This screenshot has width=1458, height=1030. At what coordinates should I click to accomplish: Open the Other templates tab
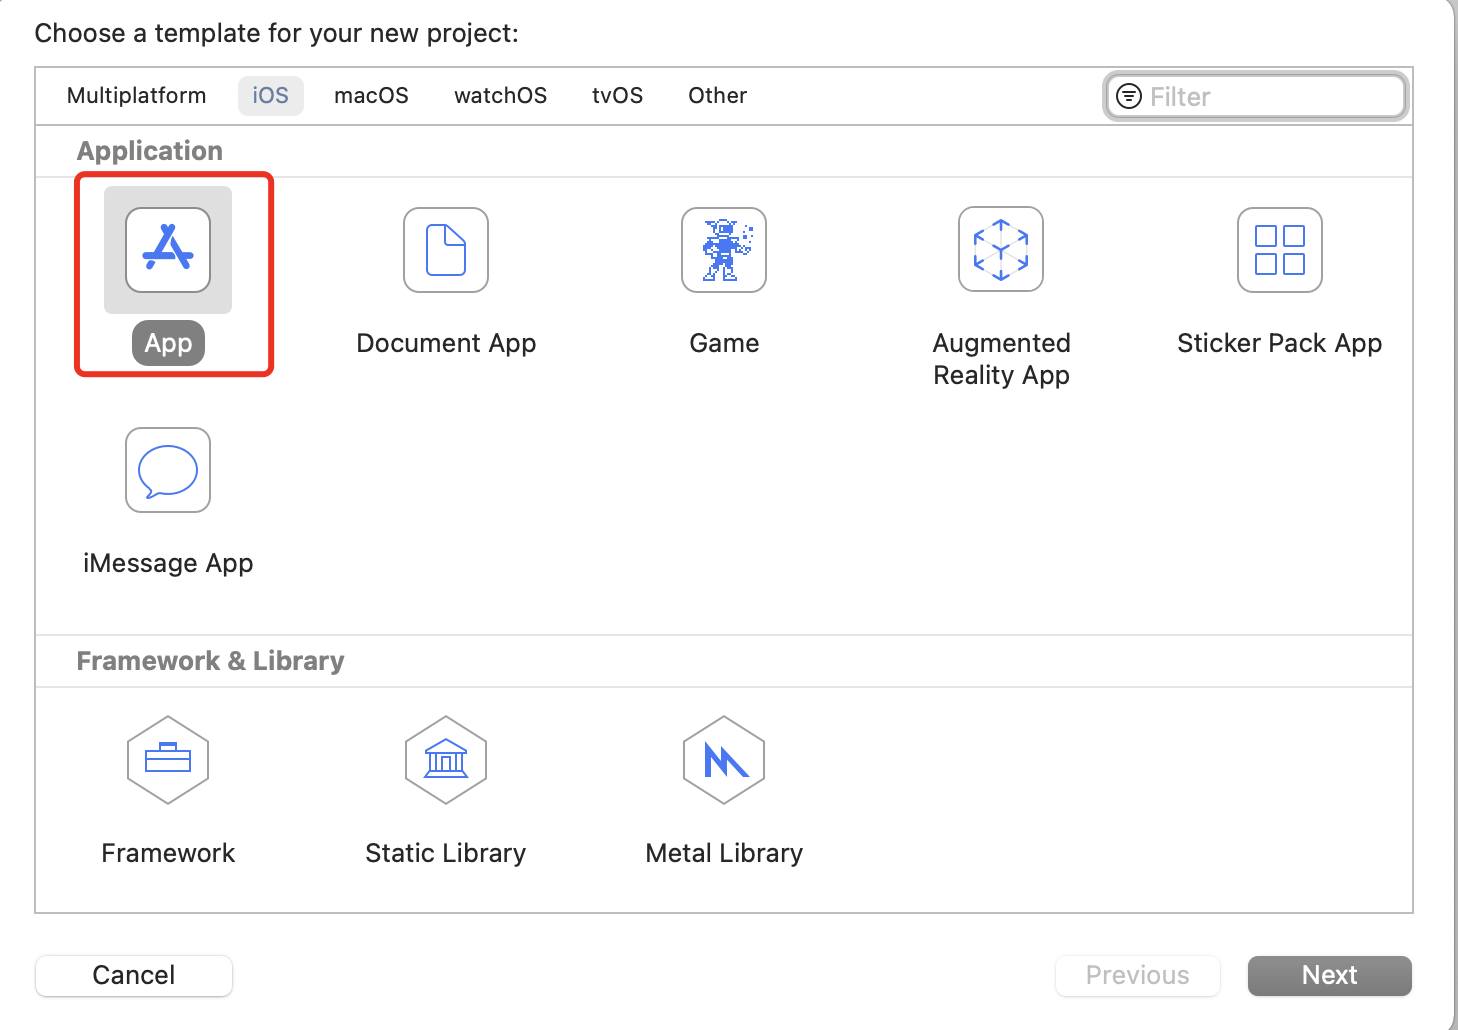[x=718, y=96]
